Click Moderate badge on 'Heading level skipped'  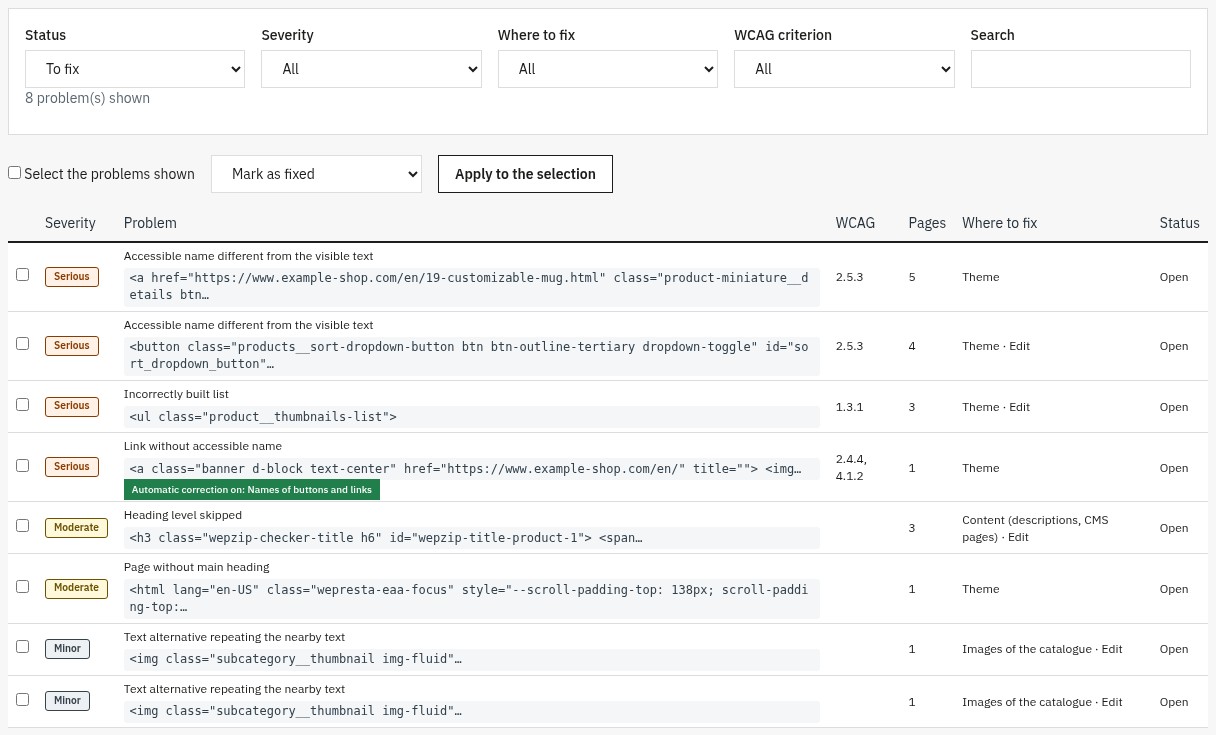tap(76, 528)
